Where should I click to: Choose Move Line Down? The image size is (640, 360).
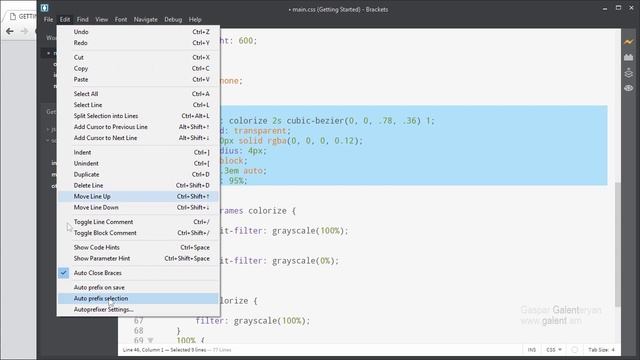pos(138,207)
